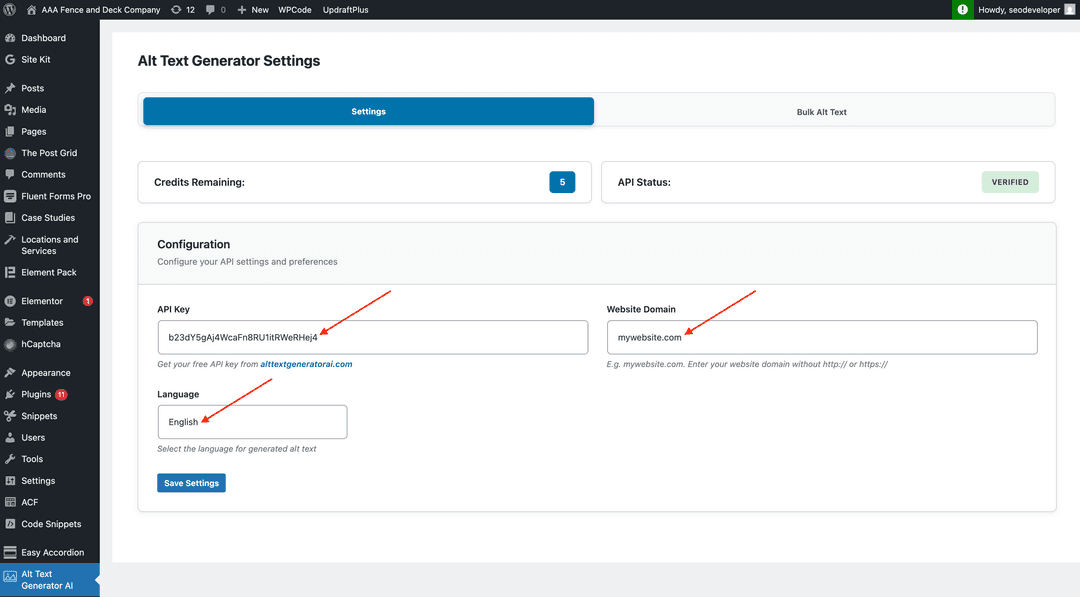The height and width of the screenshot is (597, 1080).
Task: Select the Settings tab
Action: coord(368,110)
